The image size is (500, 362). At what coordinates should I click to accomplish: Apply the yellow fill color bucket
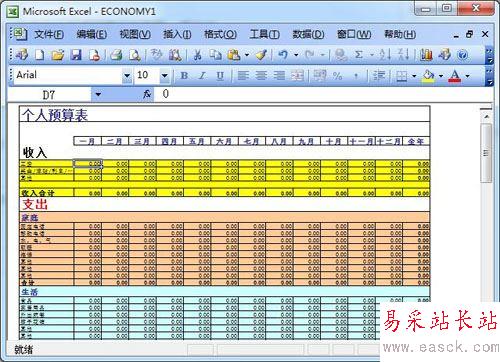click(x=428, y=76)
